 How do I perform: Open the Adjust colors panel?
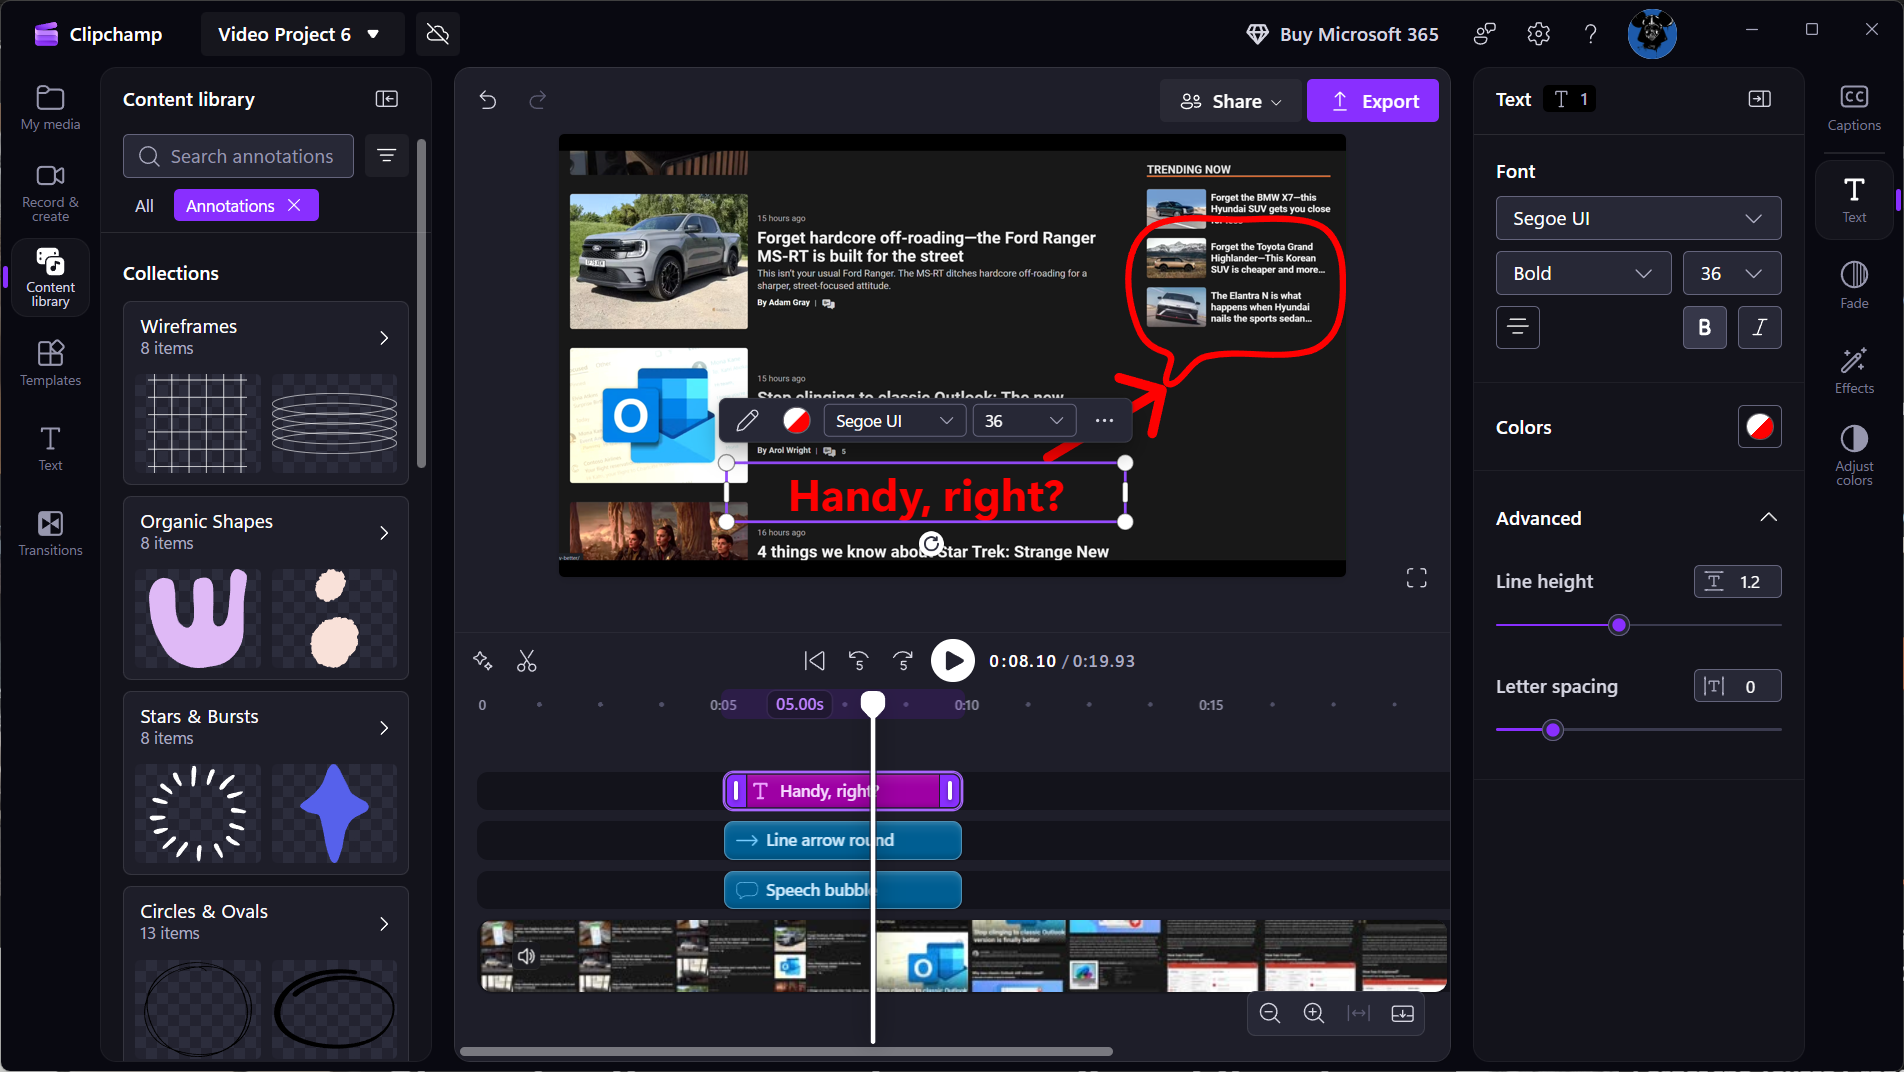[1854, 455]
